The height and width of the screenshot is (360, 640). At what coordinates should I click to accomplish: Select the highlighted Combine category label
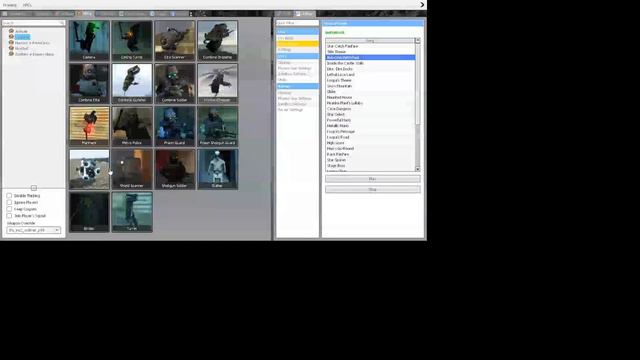22,37
